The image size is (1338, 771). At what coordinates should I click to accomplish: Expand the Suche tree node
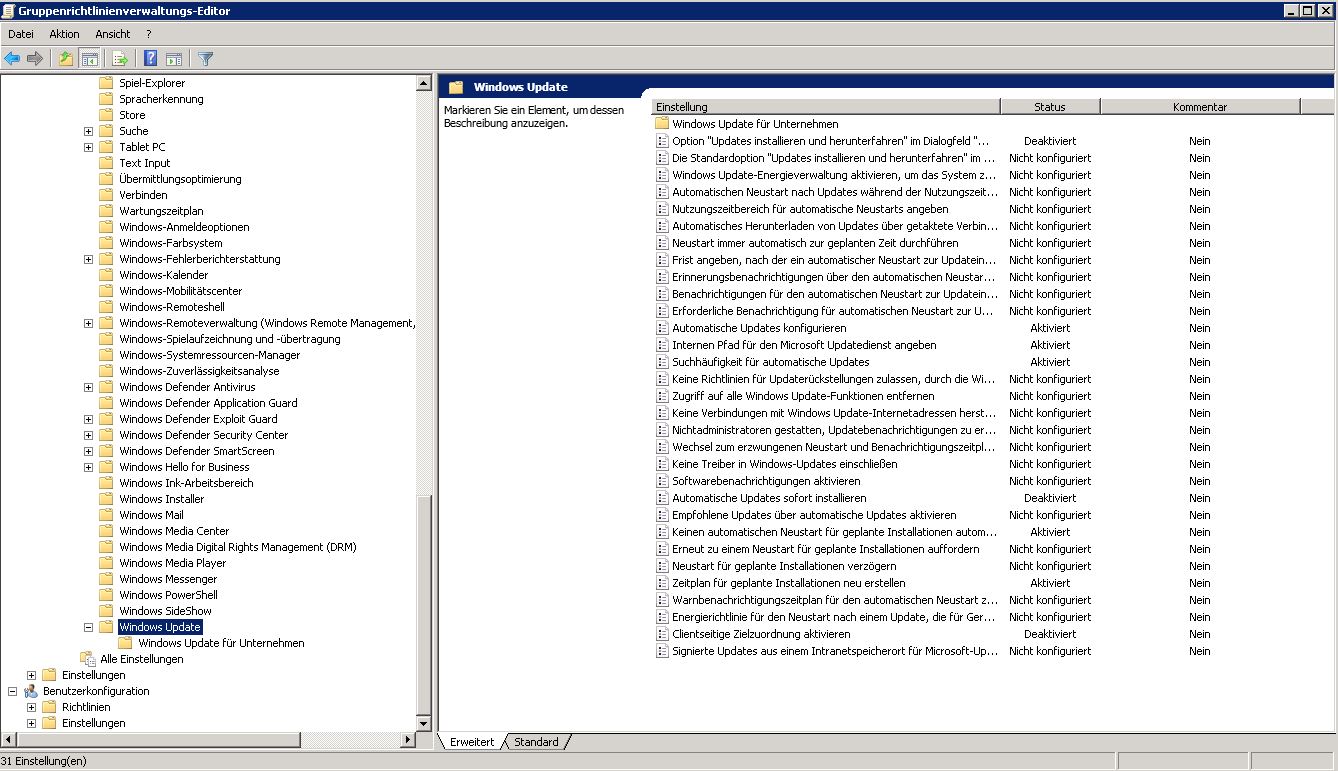[88, 131]
